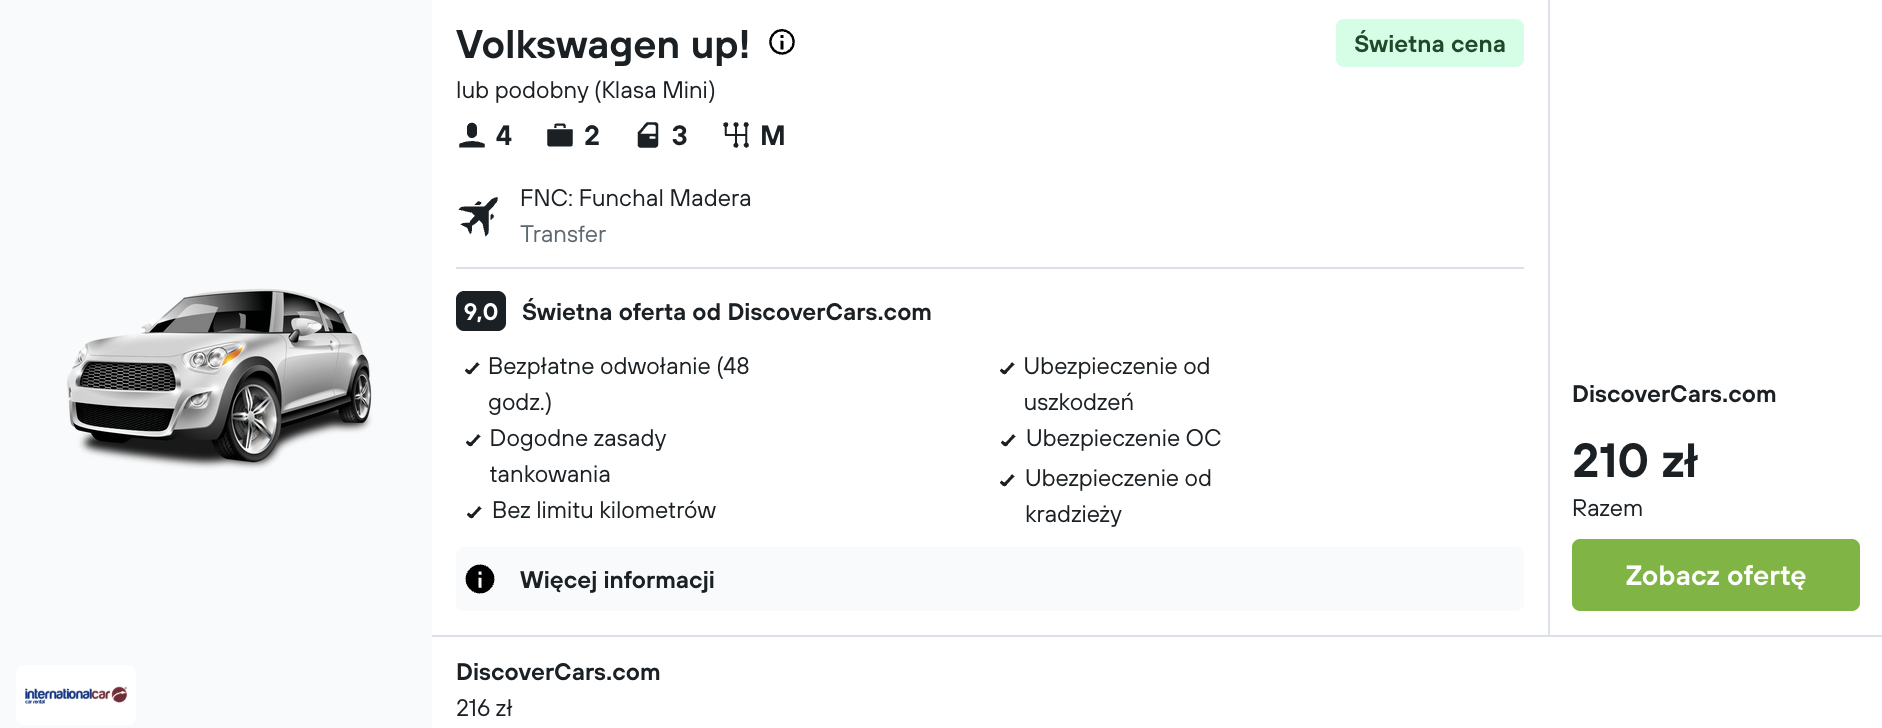Viewport: 1882px width, 728px height.
Task: Click the silver car thumbnail image
Action: pyautogui.click(x=220, y=375)
